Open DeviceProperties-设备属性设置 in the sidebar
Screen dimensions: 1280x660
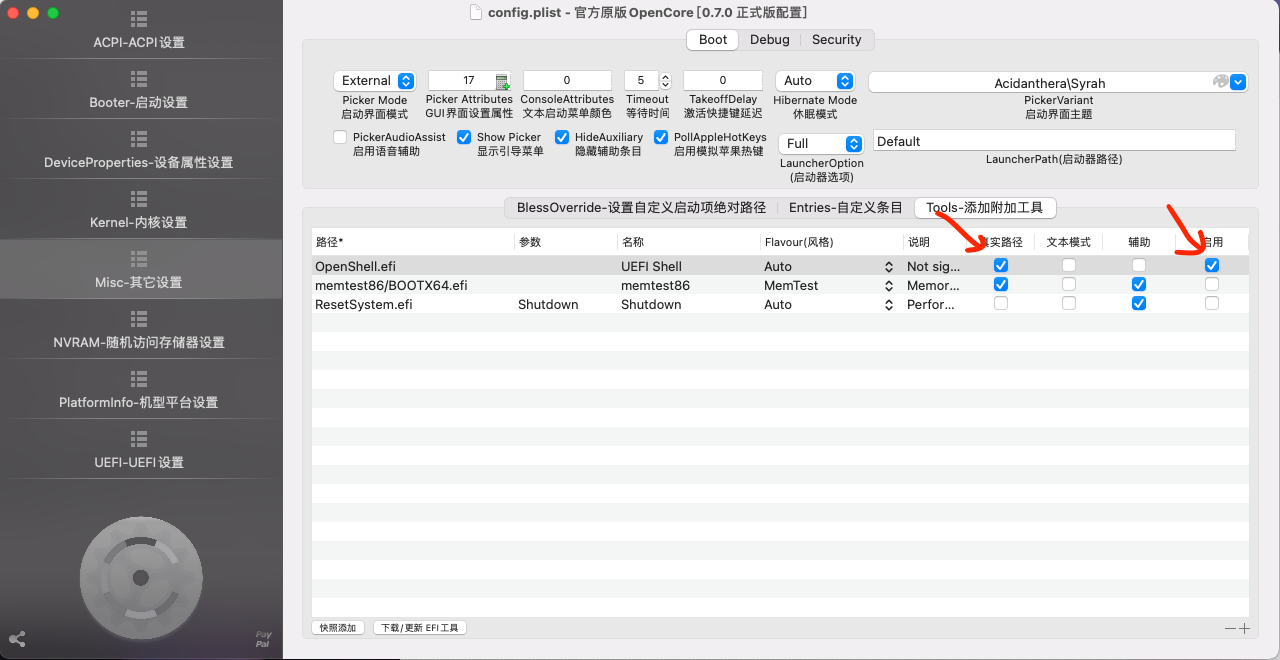tap(139, 150)
